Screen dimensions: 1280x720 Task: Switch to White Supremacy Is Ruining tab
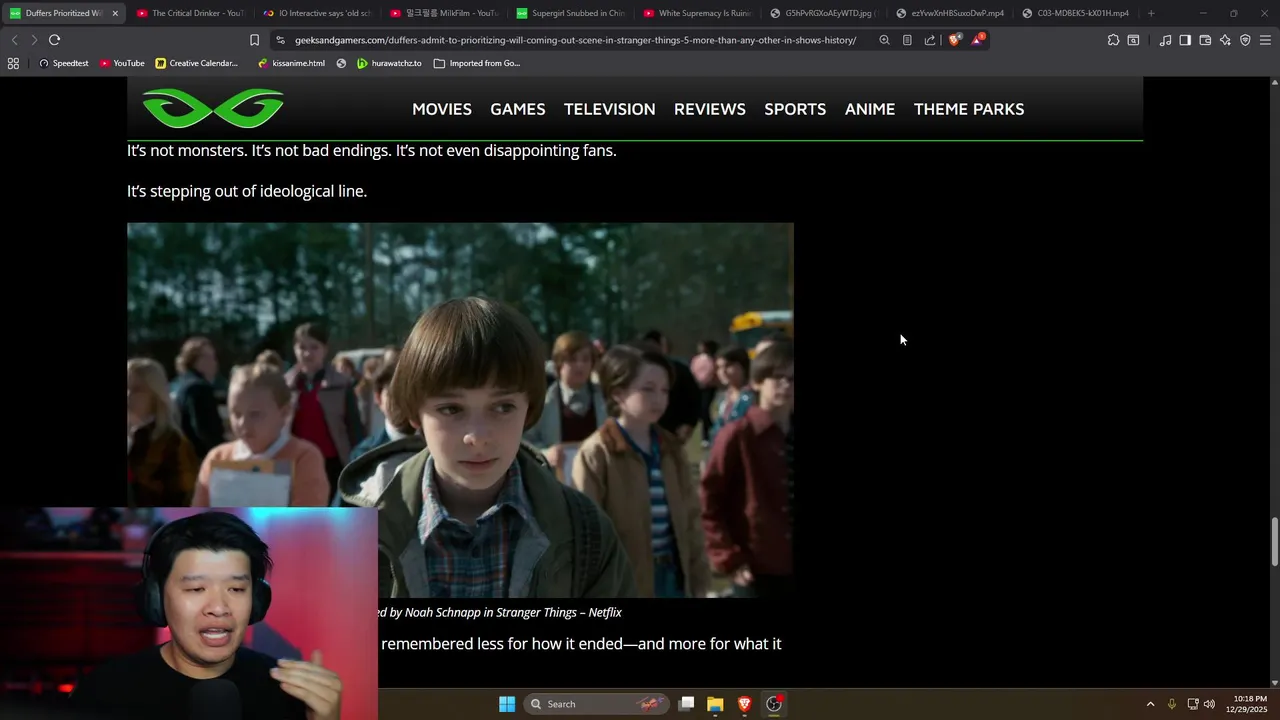(697, 13)
